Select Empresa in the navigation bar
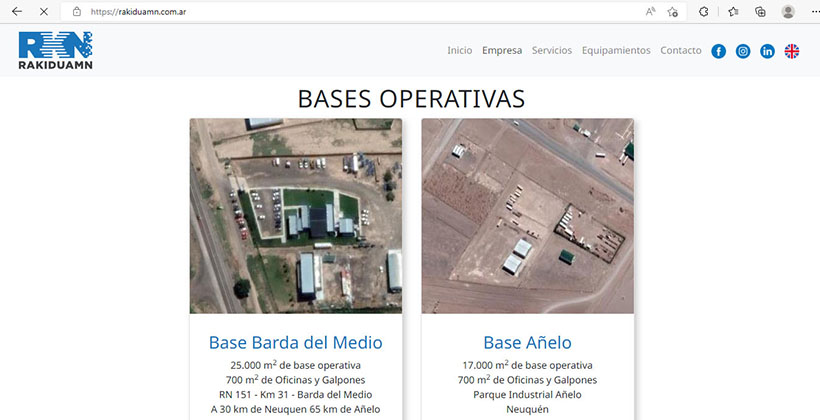The height and width of the screenshot is (420, 820). pyautogui.click(x=502, y=50)
